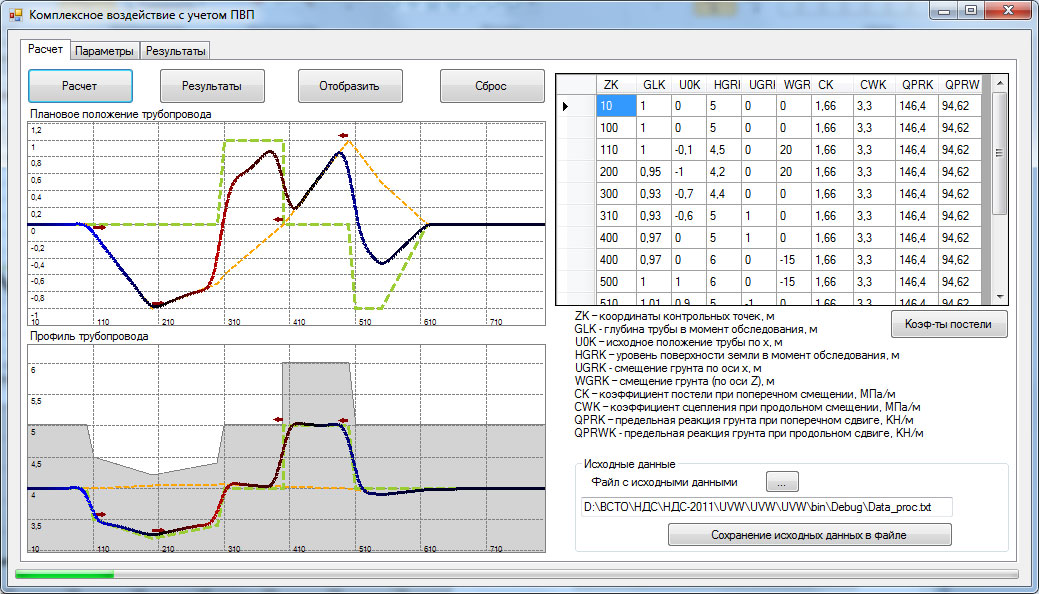This screenshot has width=1039, height=594.
Task: Click the GLK column header
Action: tap(655, 85)
